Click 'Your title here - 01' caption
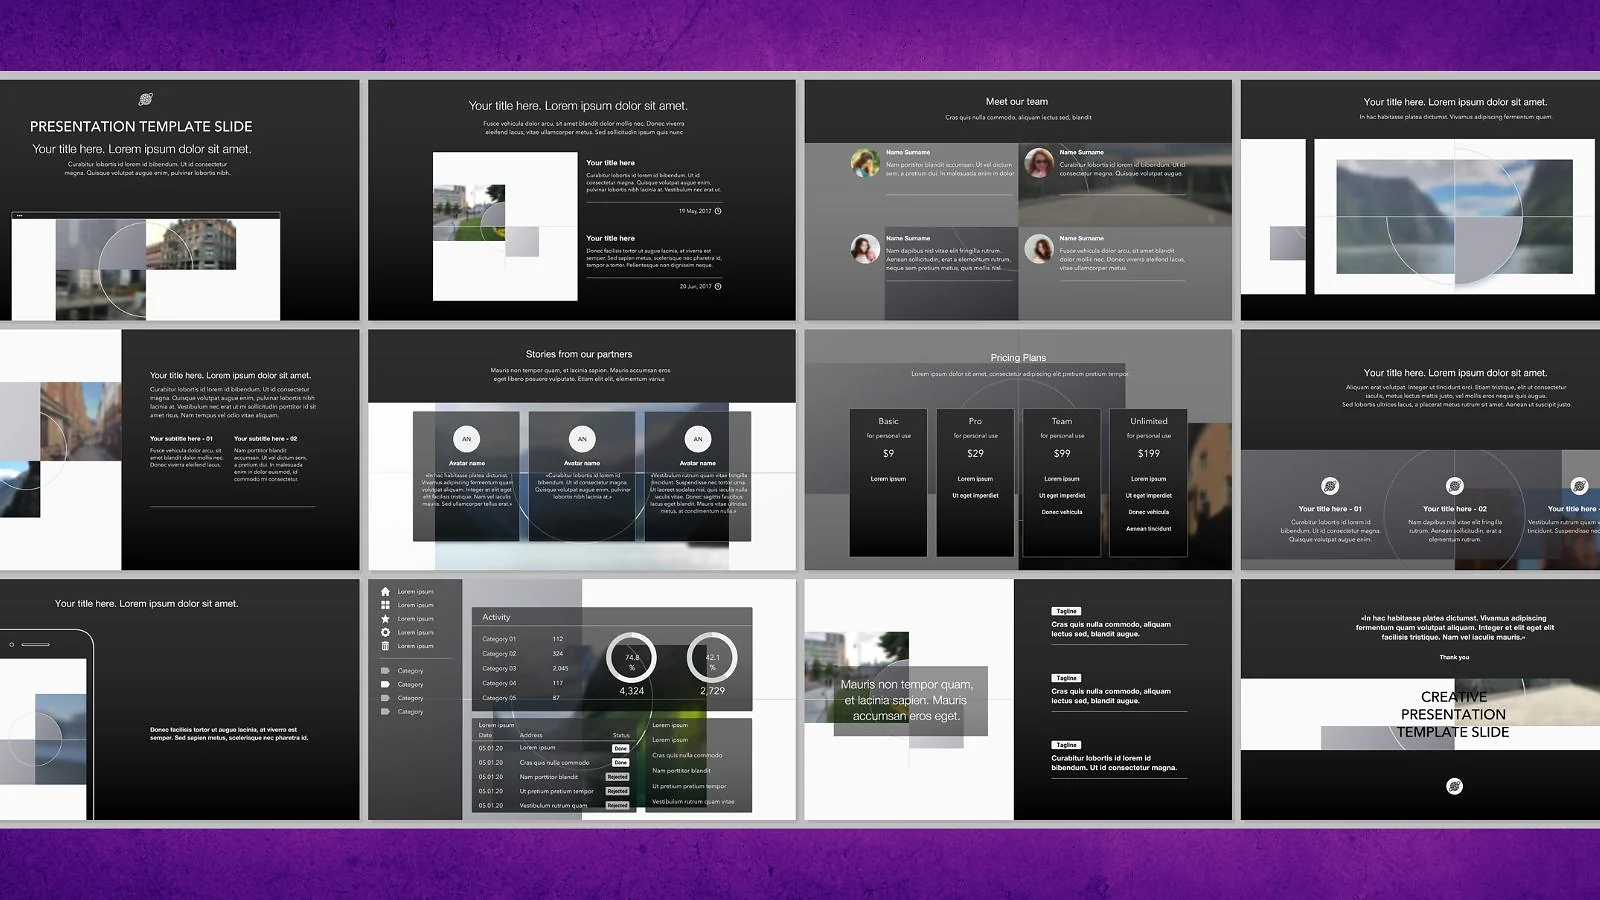1600x900 pixels. (x=1330, y=509)
